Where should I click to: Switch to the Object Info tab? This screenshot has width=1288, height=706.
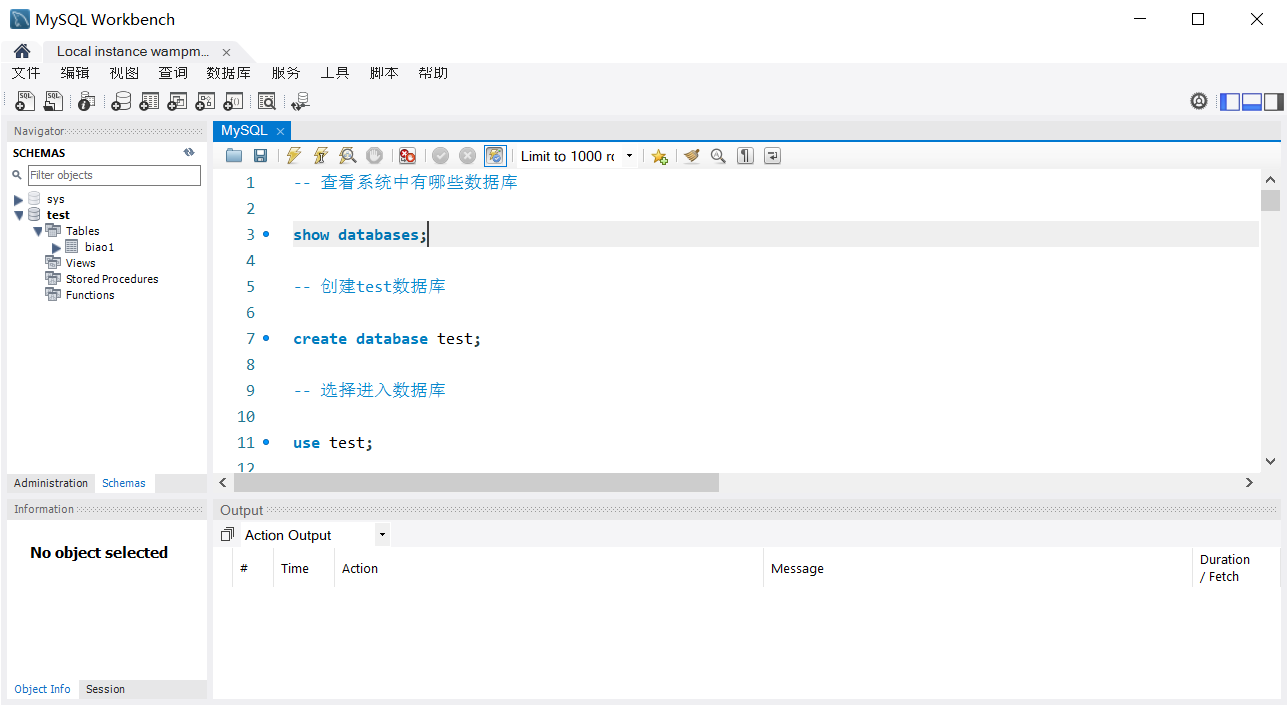[x=43, y=689]
